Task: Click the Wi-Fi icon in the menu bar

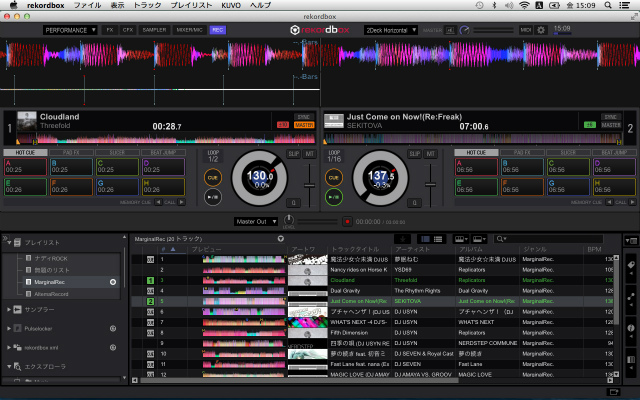Action: click(x=524, y=5)
